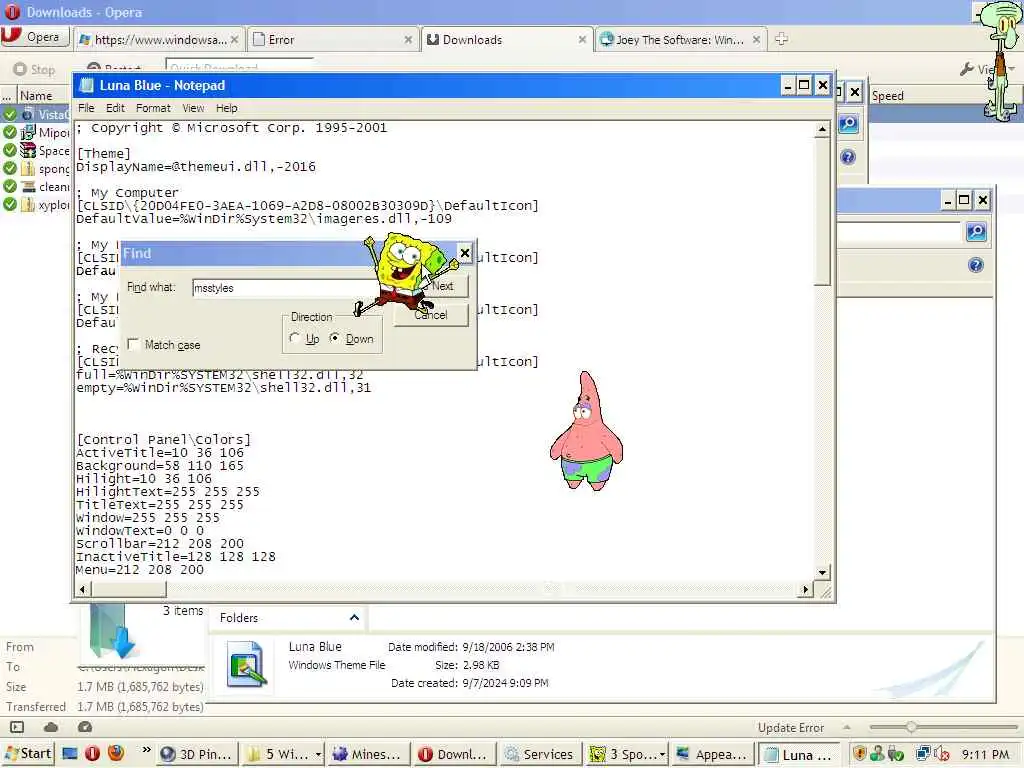Click the lower Explorer window help icon
Viewport: 1024px width, 768px height.
pos(976,264)
